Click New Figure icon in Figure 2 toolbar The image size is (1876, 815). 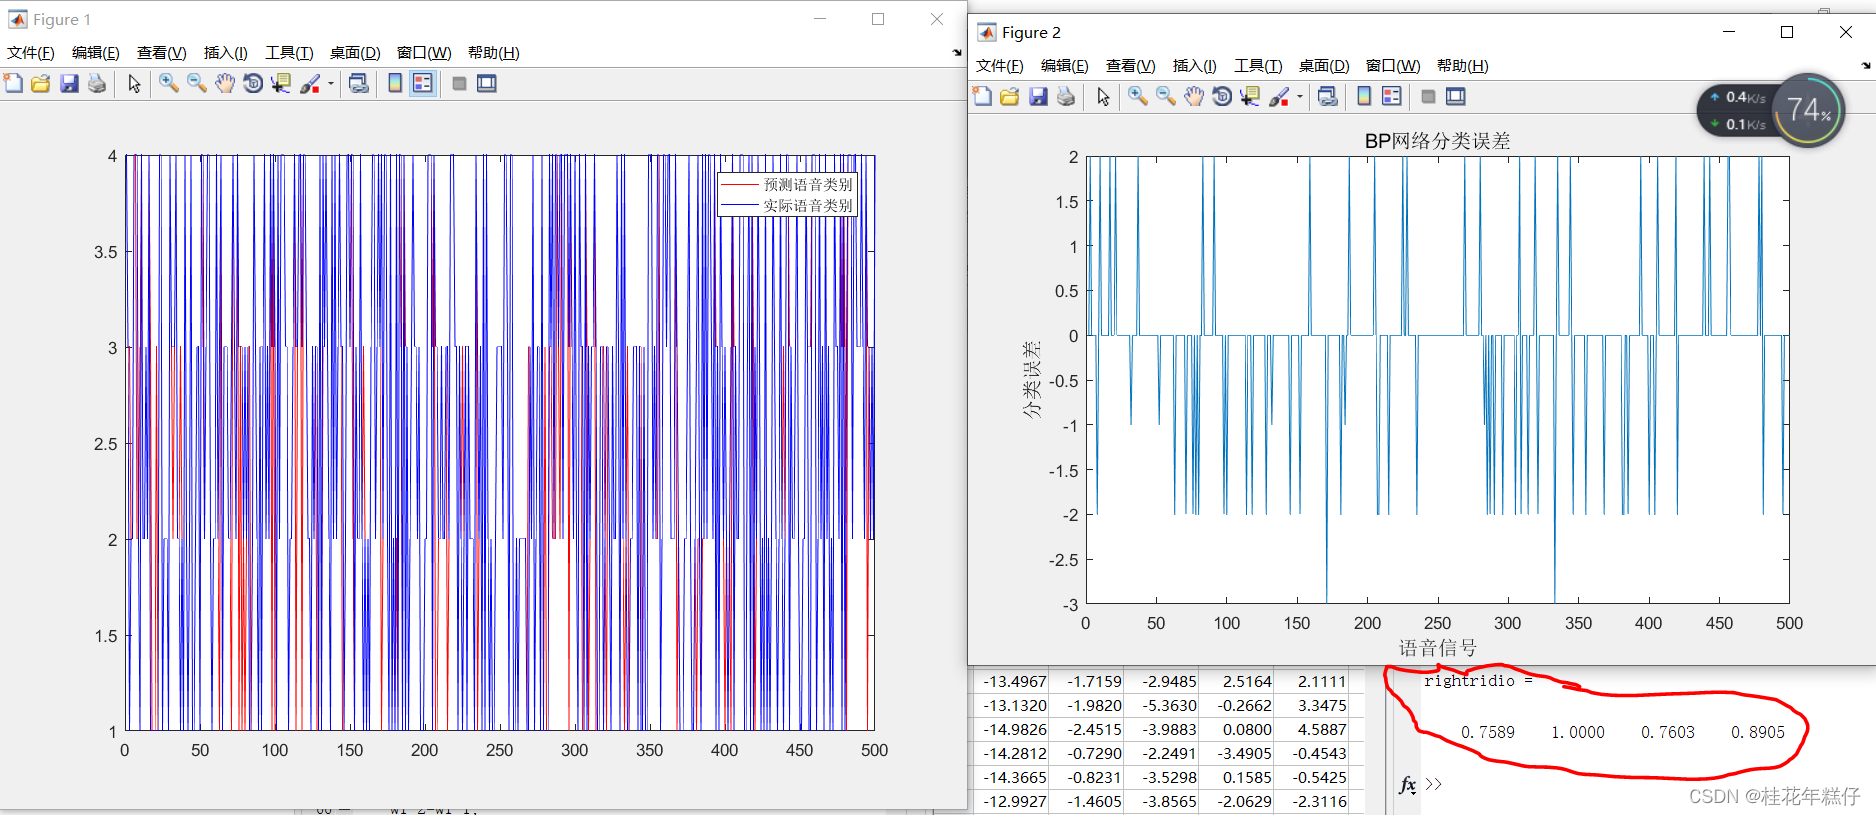982,96
